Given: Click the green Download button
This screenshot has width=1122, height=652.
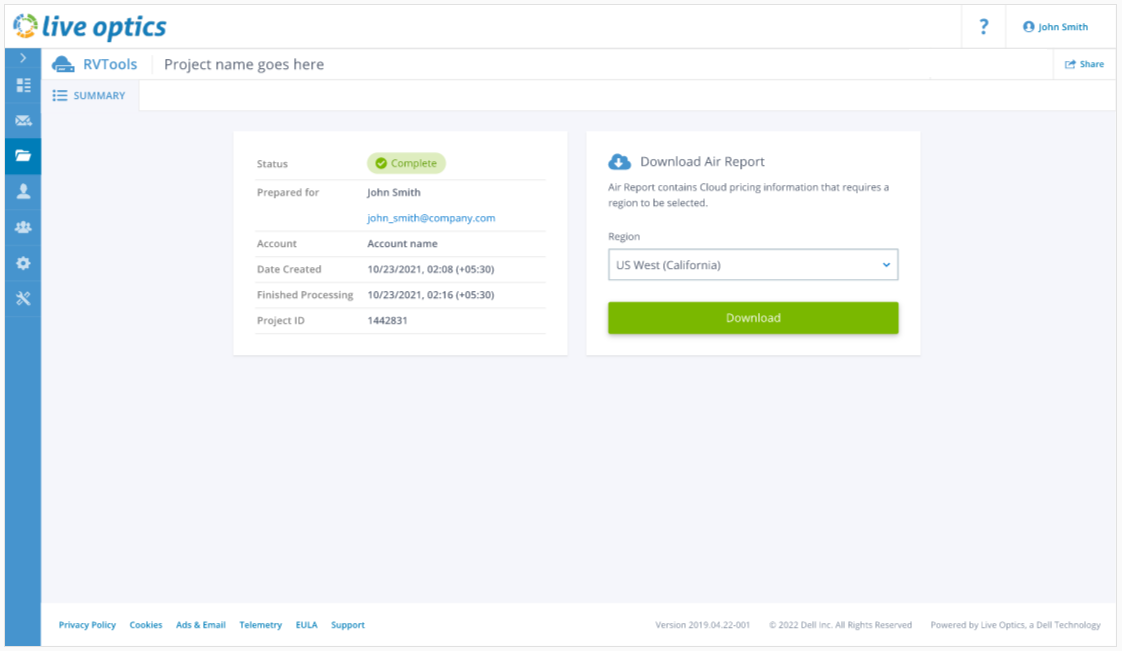Looking at the screenshot, I should (x=753, y=318).
